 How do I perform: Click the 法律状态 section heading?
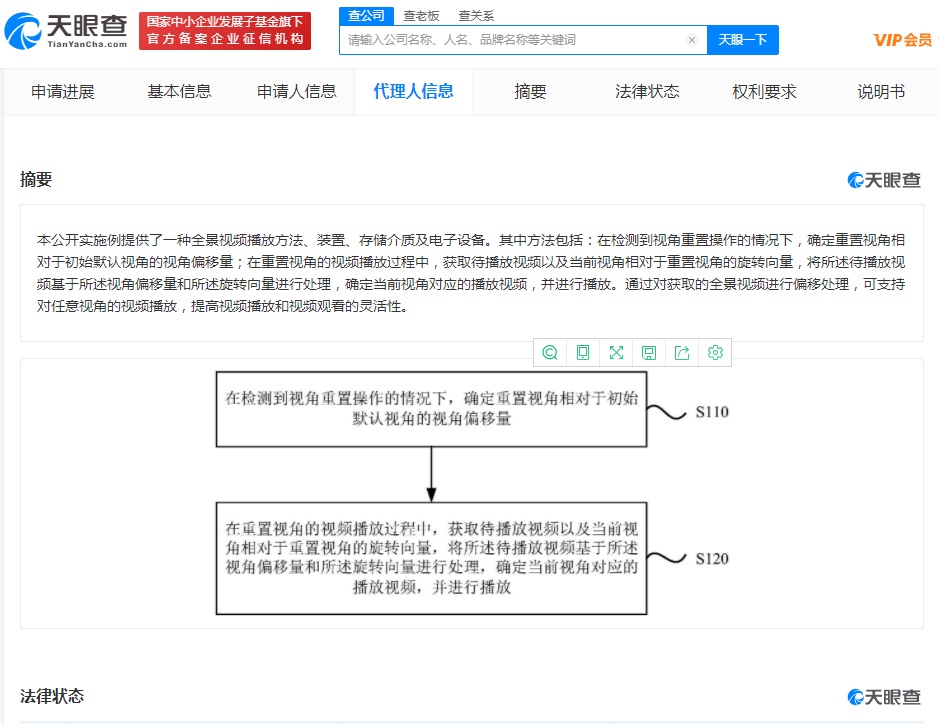pyautogui.click(x=52, y=696)
